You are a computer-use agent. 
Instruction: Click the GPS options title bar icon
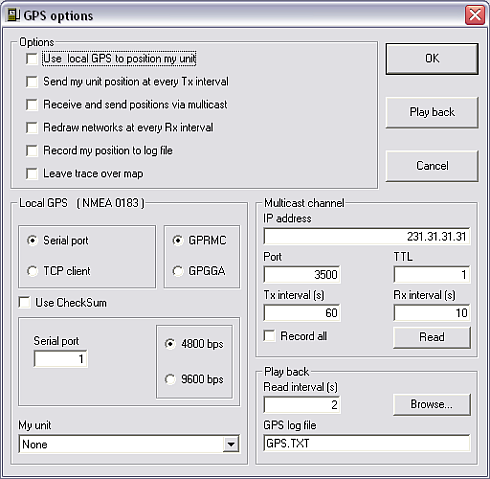(x=13, y=15)
